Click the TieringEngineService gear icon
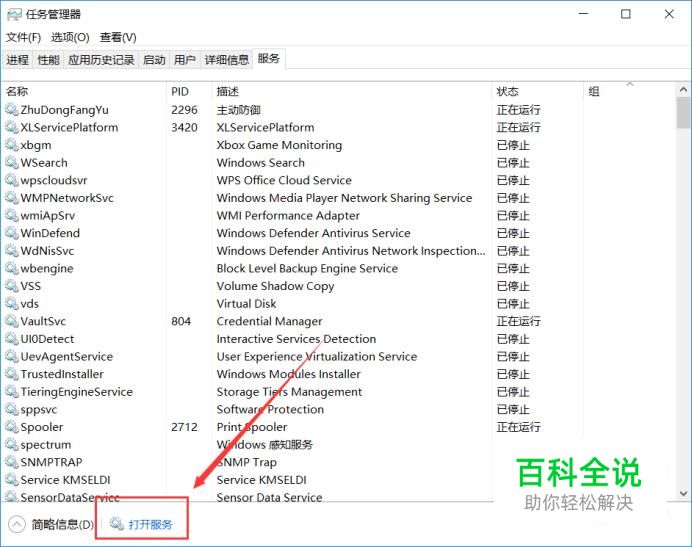The width and height of the screenshot is (692, 547). coord(11,392)
